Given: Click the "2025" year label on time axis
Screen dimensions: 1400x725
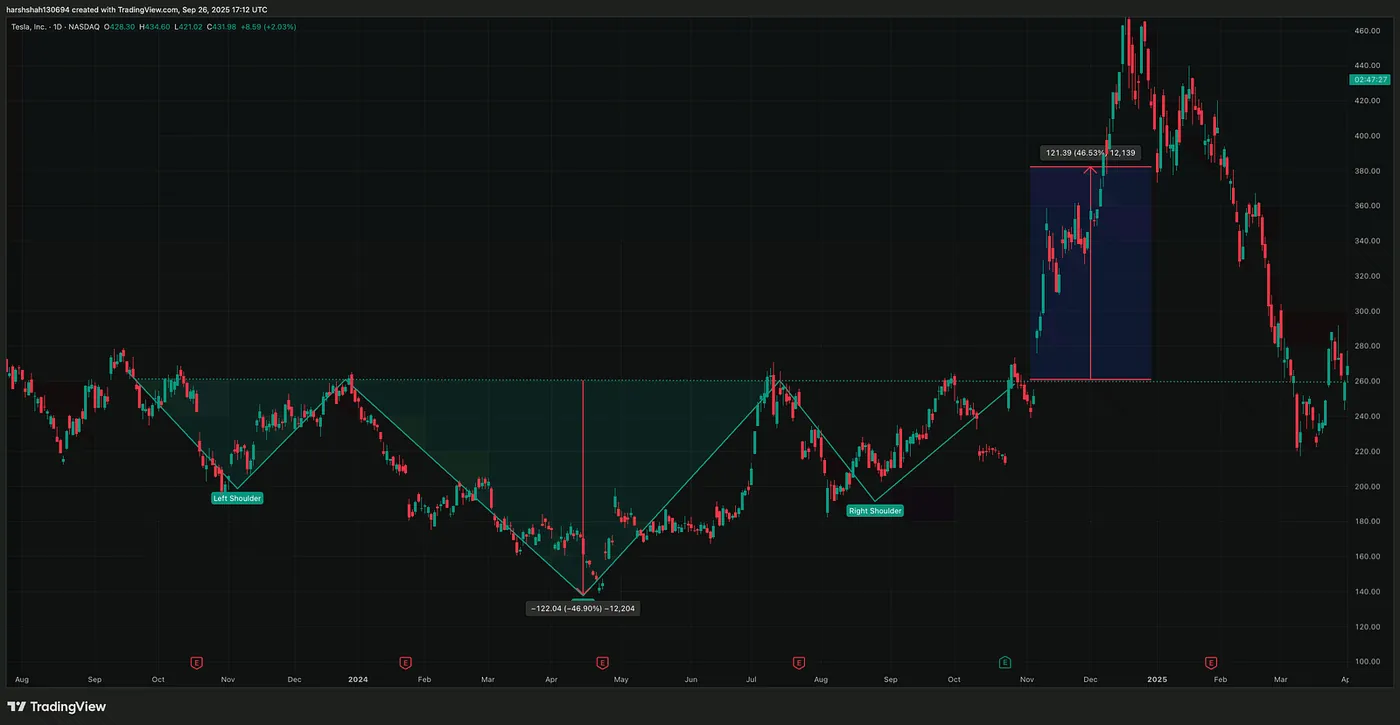Looking at the screenshot, I should pyautogui.click(x=1157, y=679).
